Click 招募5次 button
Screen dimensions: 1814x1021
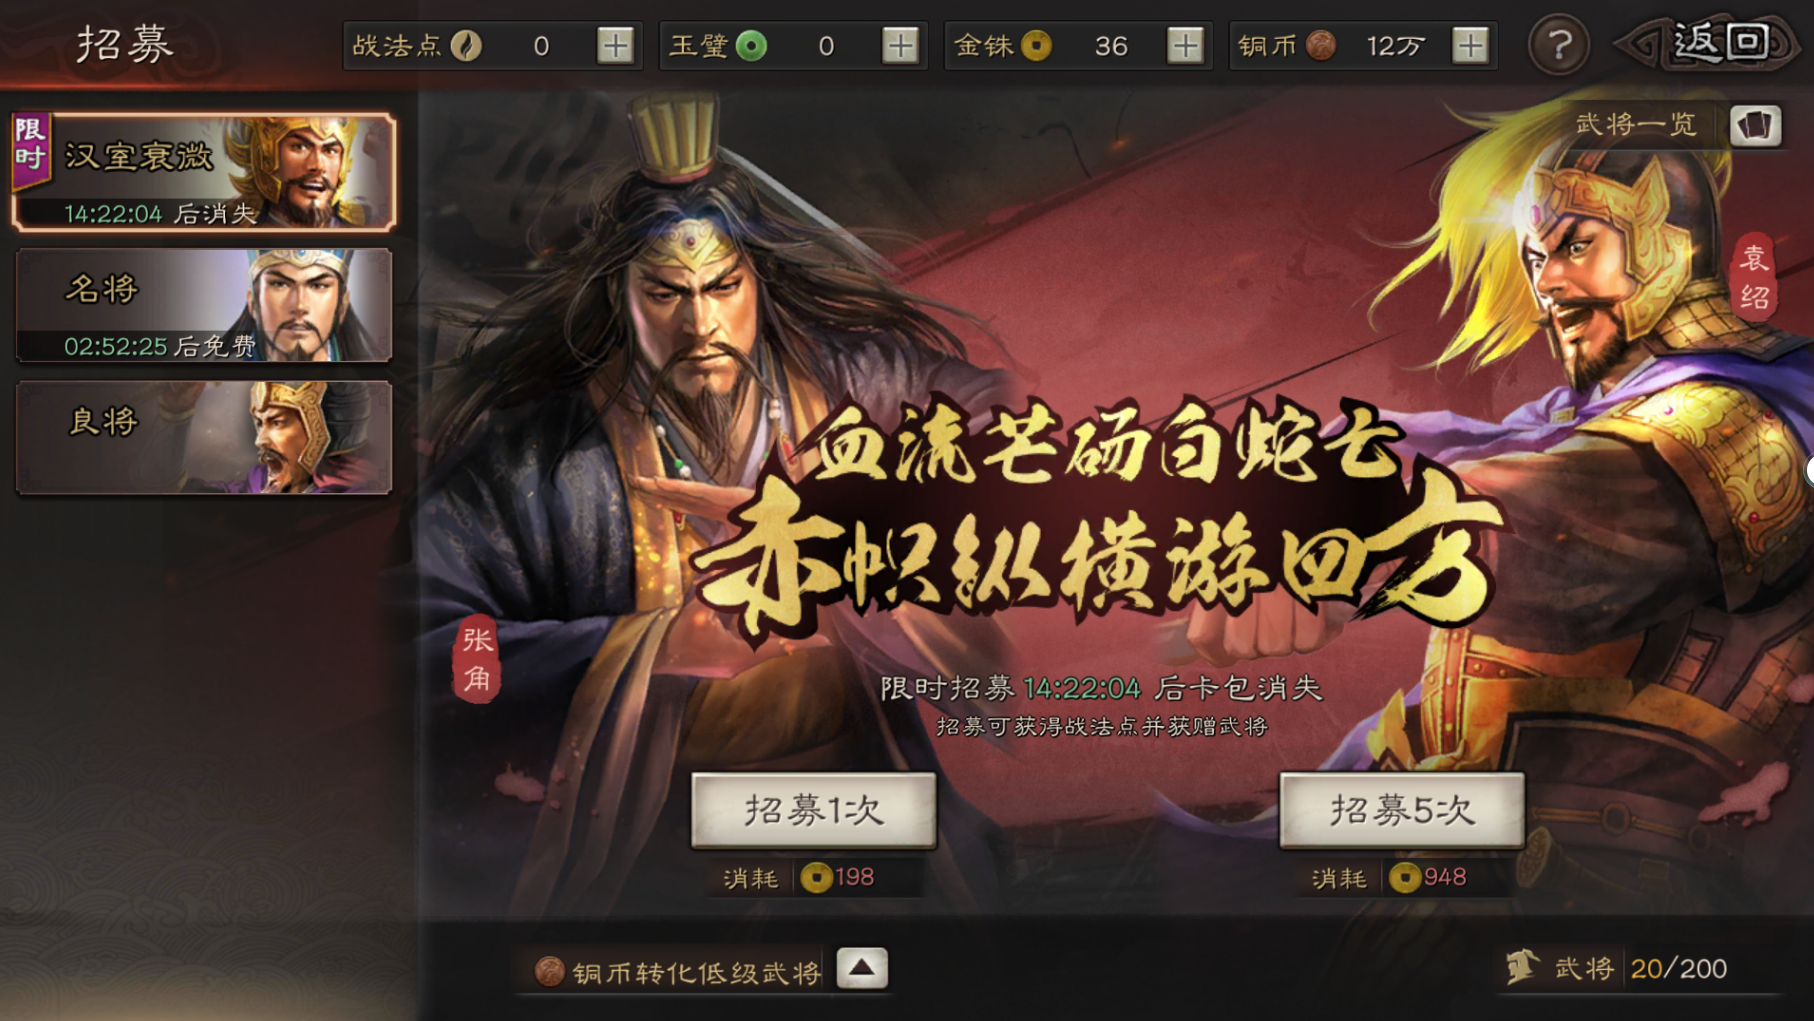1402,810
